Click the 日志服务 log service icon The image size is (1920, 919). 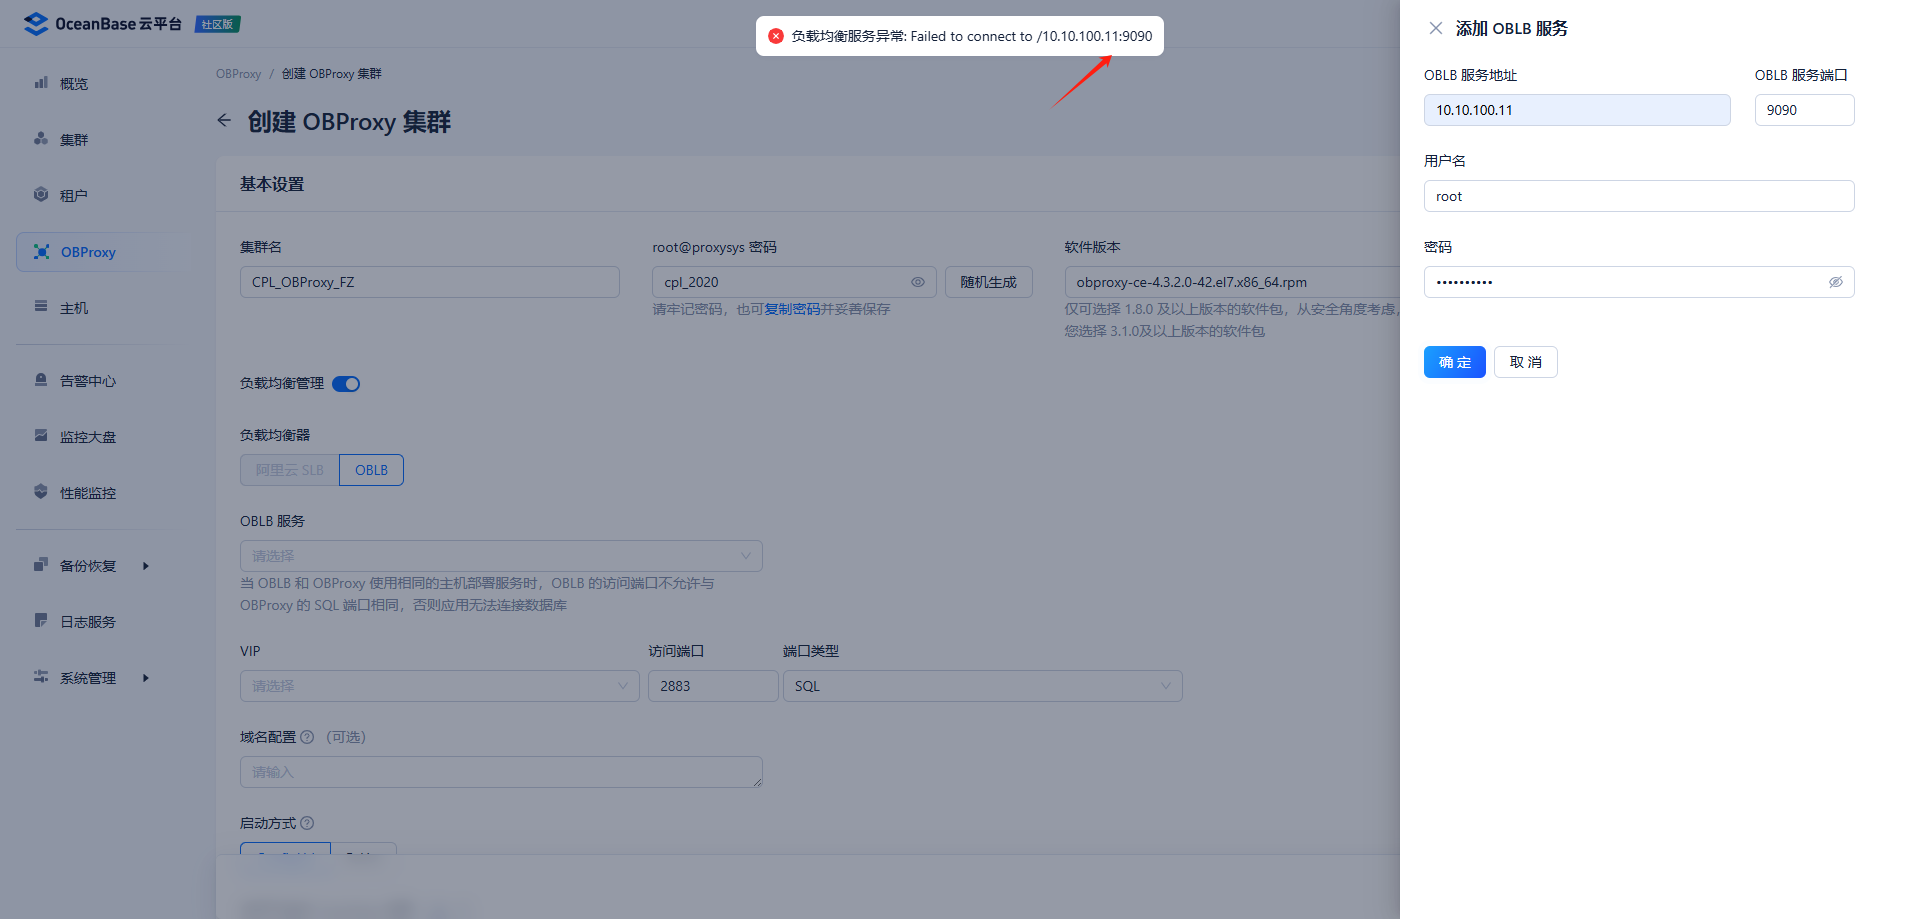click(41, 621)
